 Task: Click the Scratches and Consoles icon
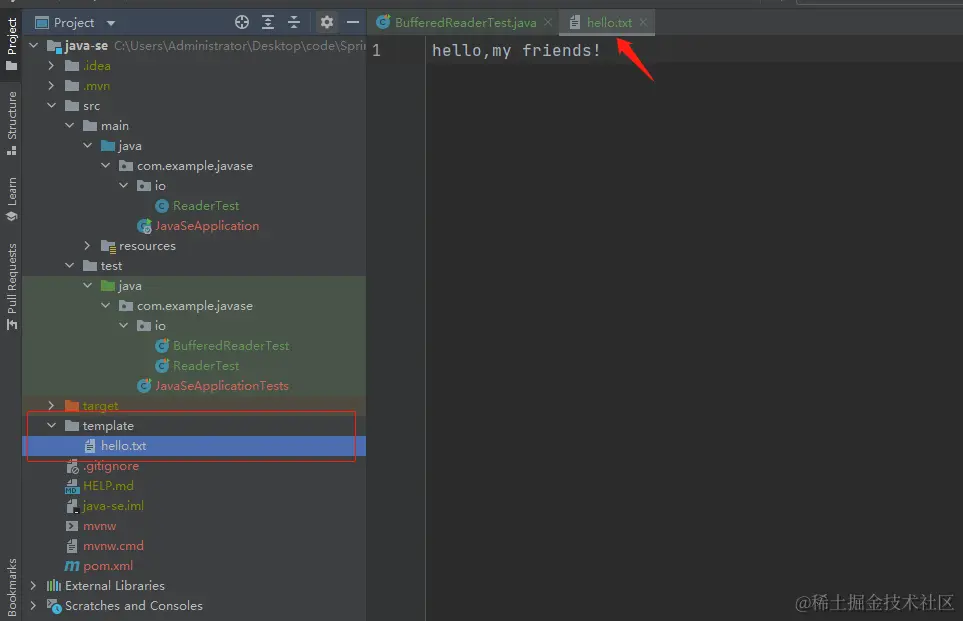point(54,606)
